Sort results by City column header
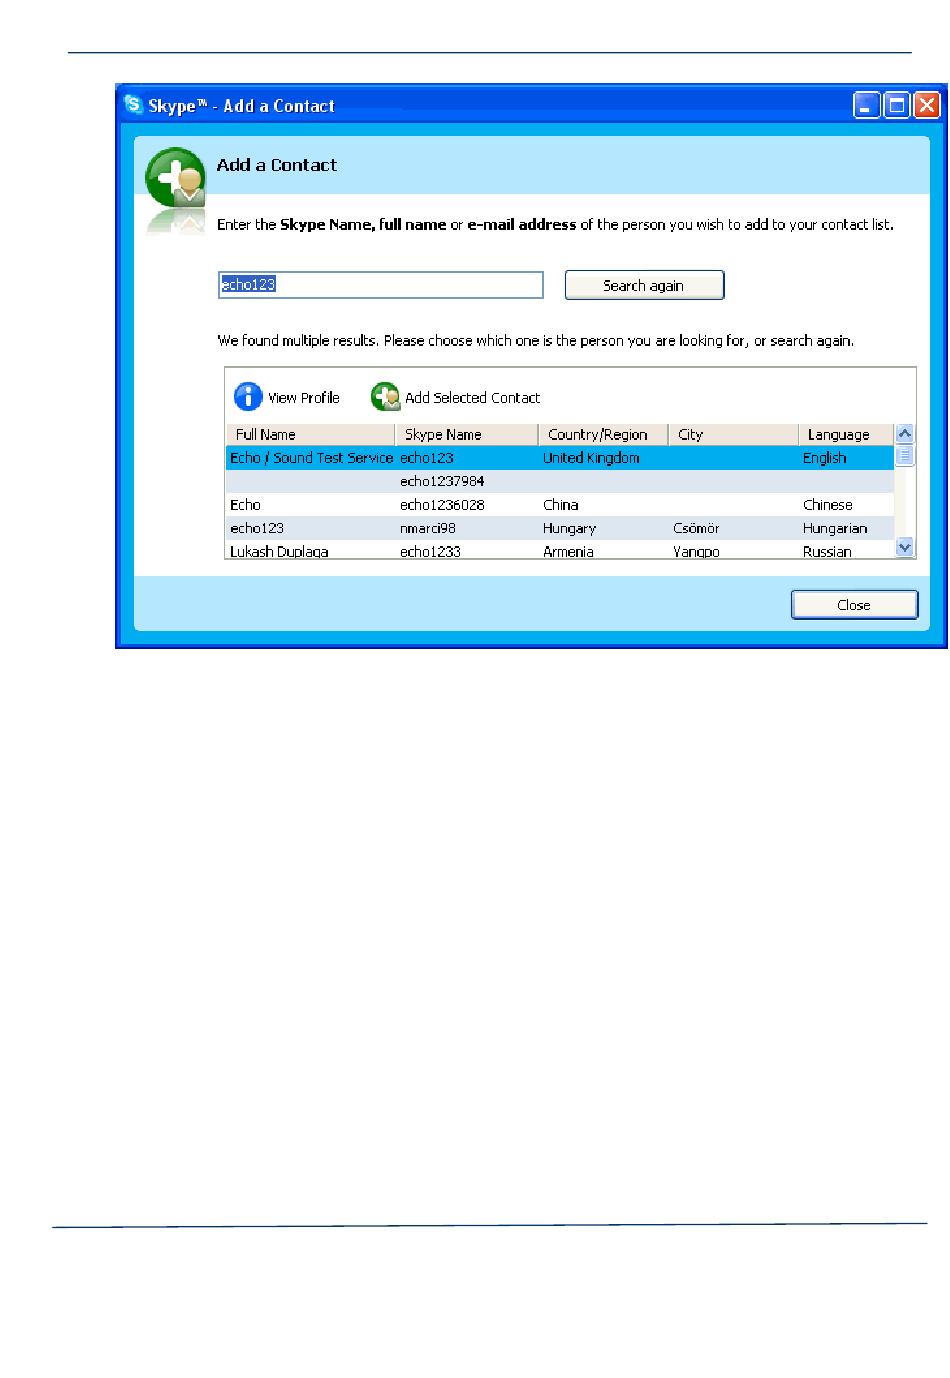This screenshot has height=1378, width=950. click(x=733, y=435)
